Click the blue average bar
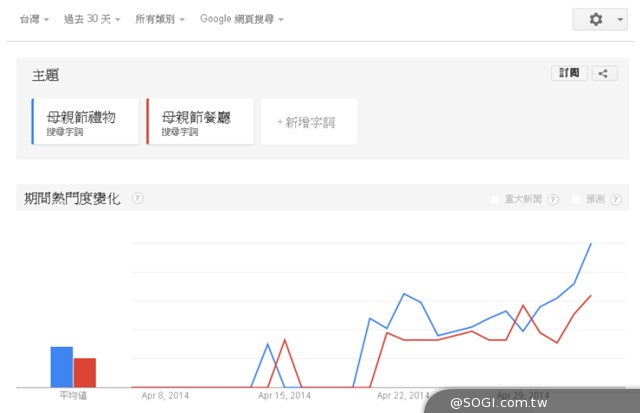This screenshot has height=413, width=640. point(62,366)
